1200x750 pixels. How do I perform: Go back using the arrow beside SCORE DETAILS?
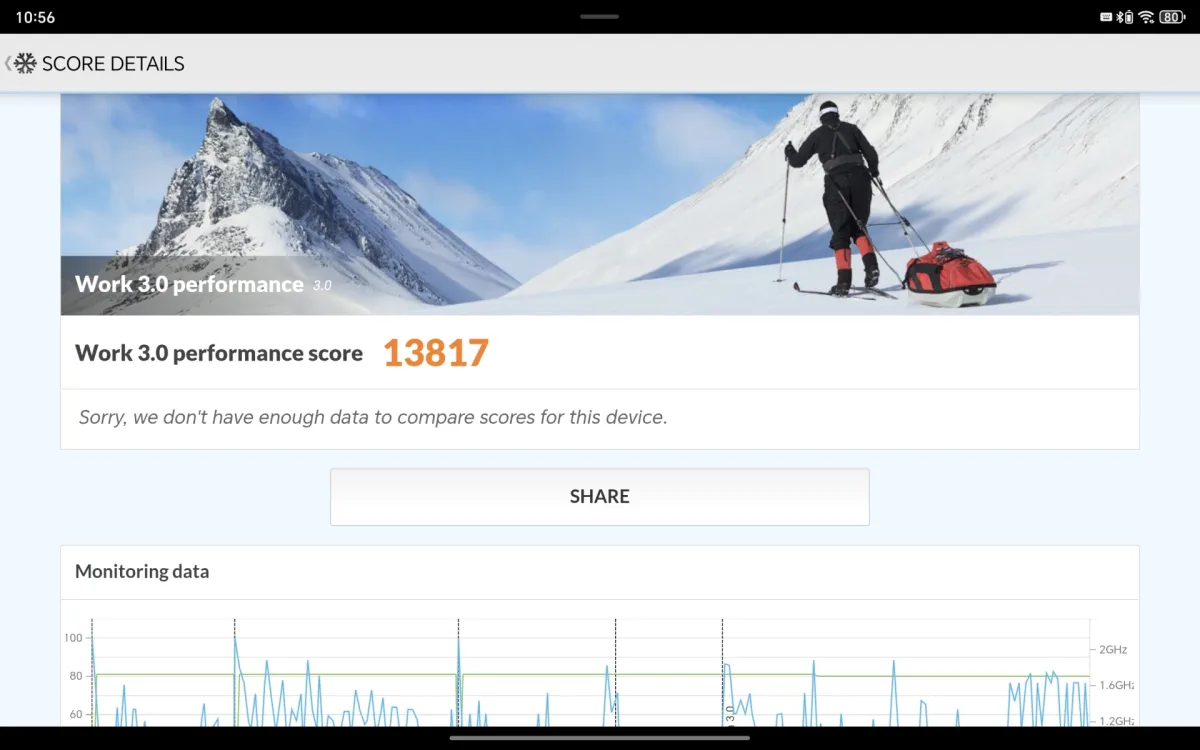tap(8, 63)
